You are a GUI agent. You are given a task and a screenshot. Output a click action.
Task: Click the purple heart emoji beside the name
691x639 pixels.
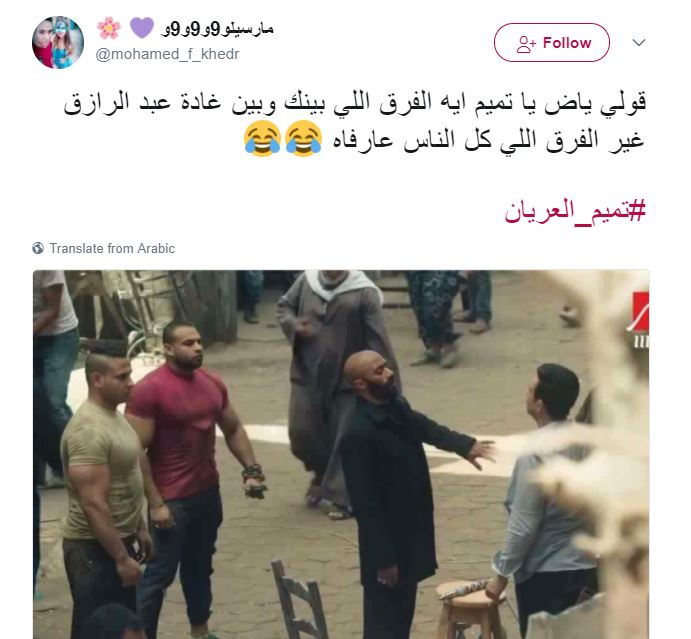click(x=141, y=27)
